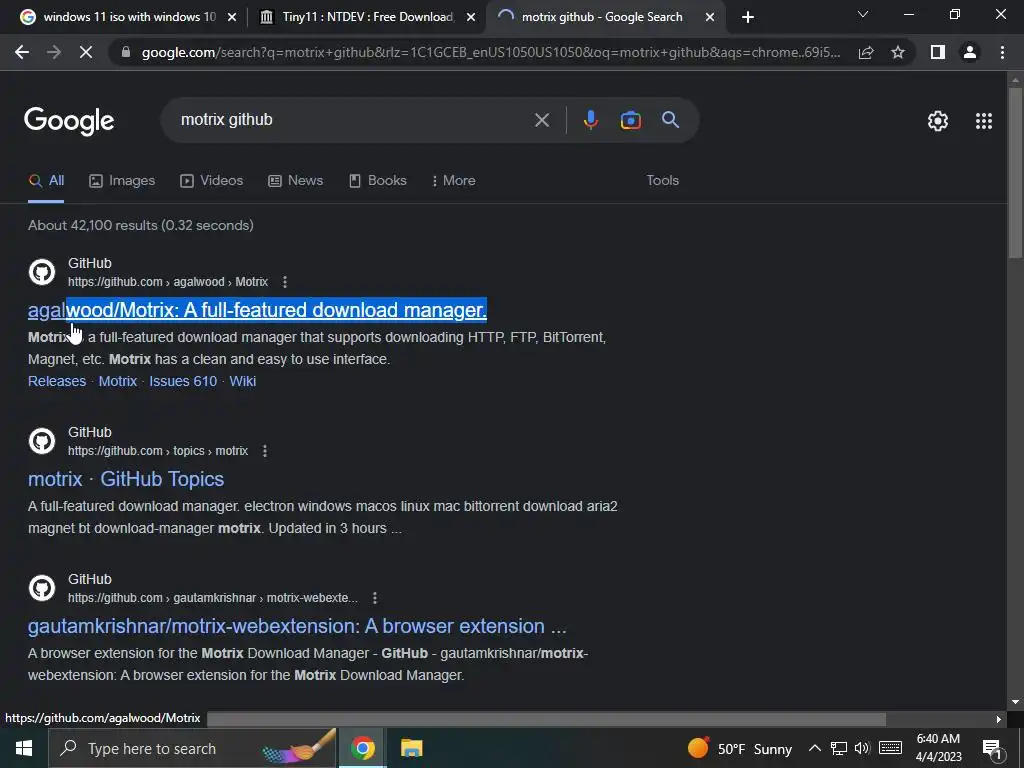The height and width of the screenshot is (768, 1024).
Task: Click the horizontal page scrollbar
Action: click(x=546, y=719)
